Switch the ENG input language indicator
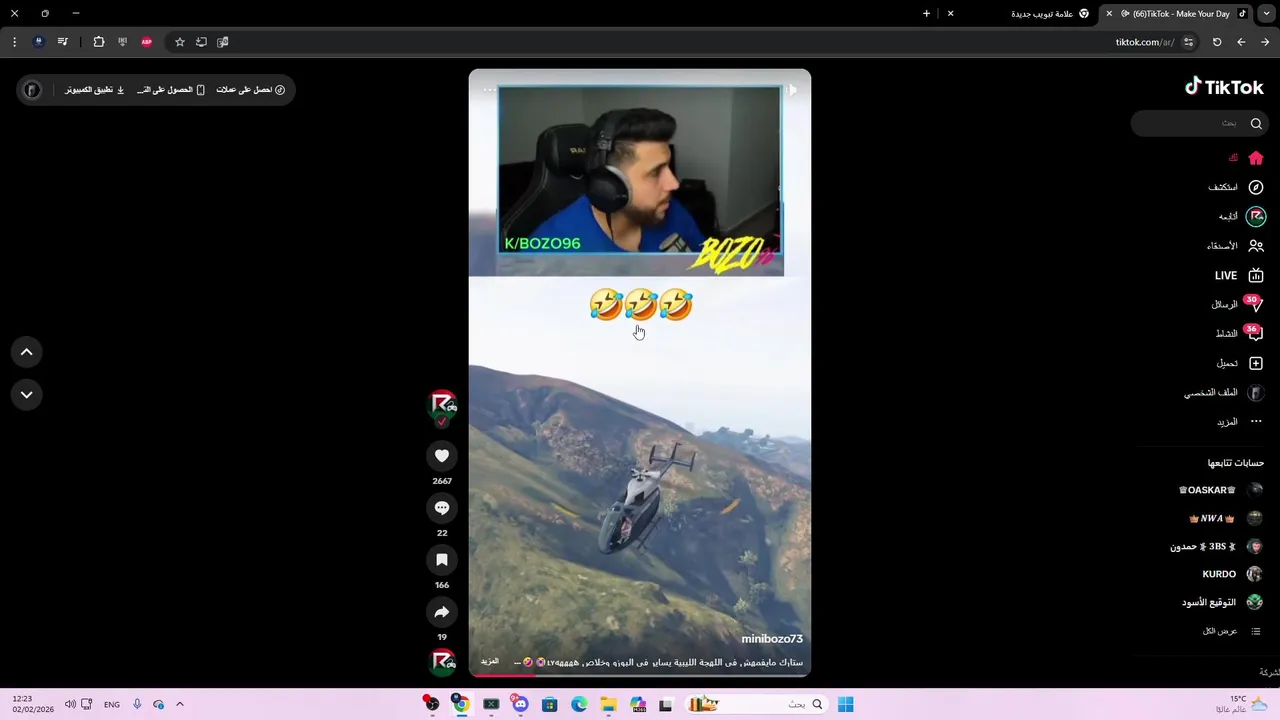 pyautogui.click(x=112, y=704)
